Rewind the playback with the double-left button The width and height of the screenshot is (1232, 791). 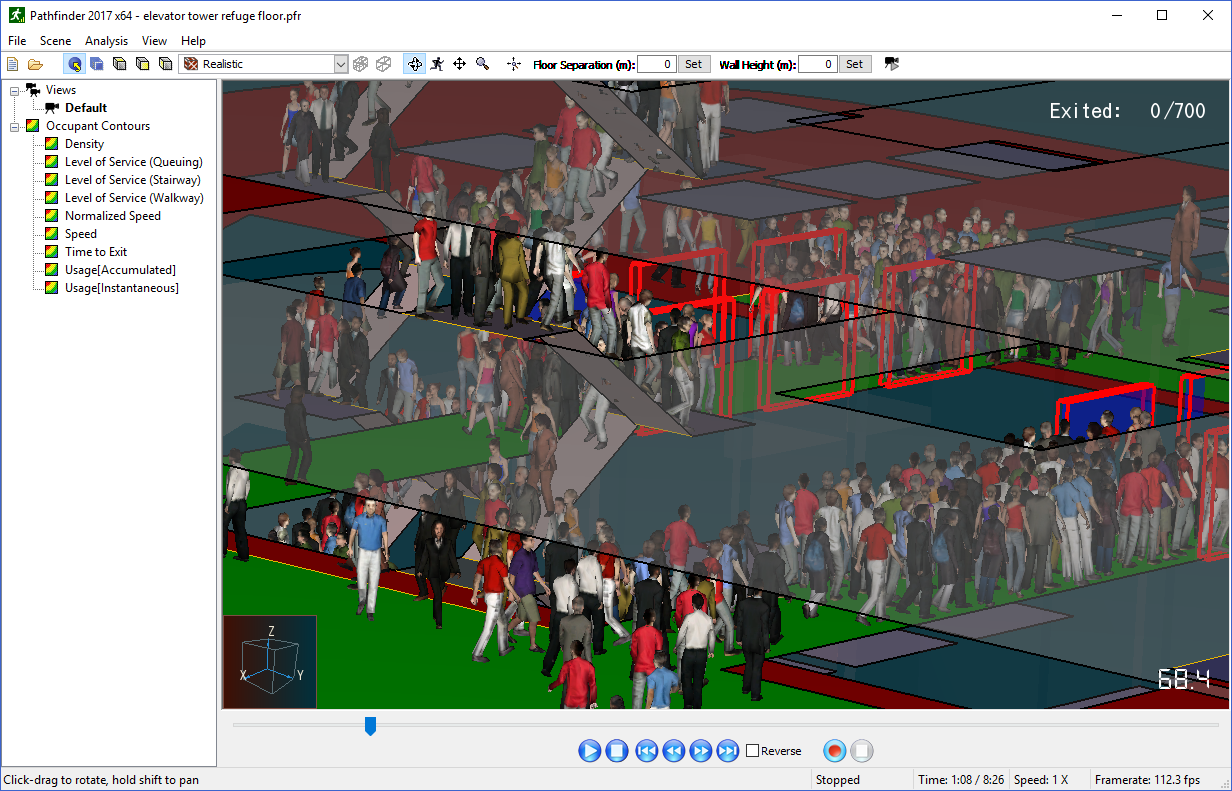(x=674, y=751)
